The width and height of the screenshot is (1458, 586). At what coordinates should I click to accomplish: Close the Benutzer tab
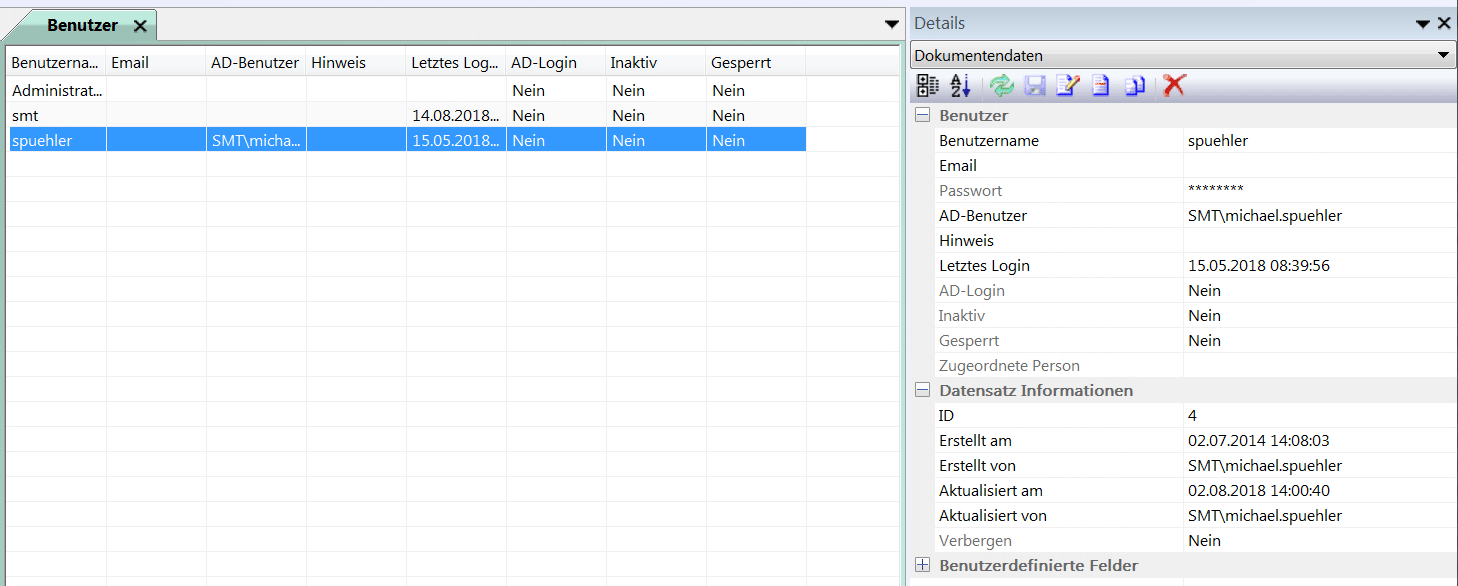[140, 26]
